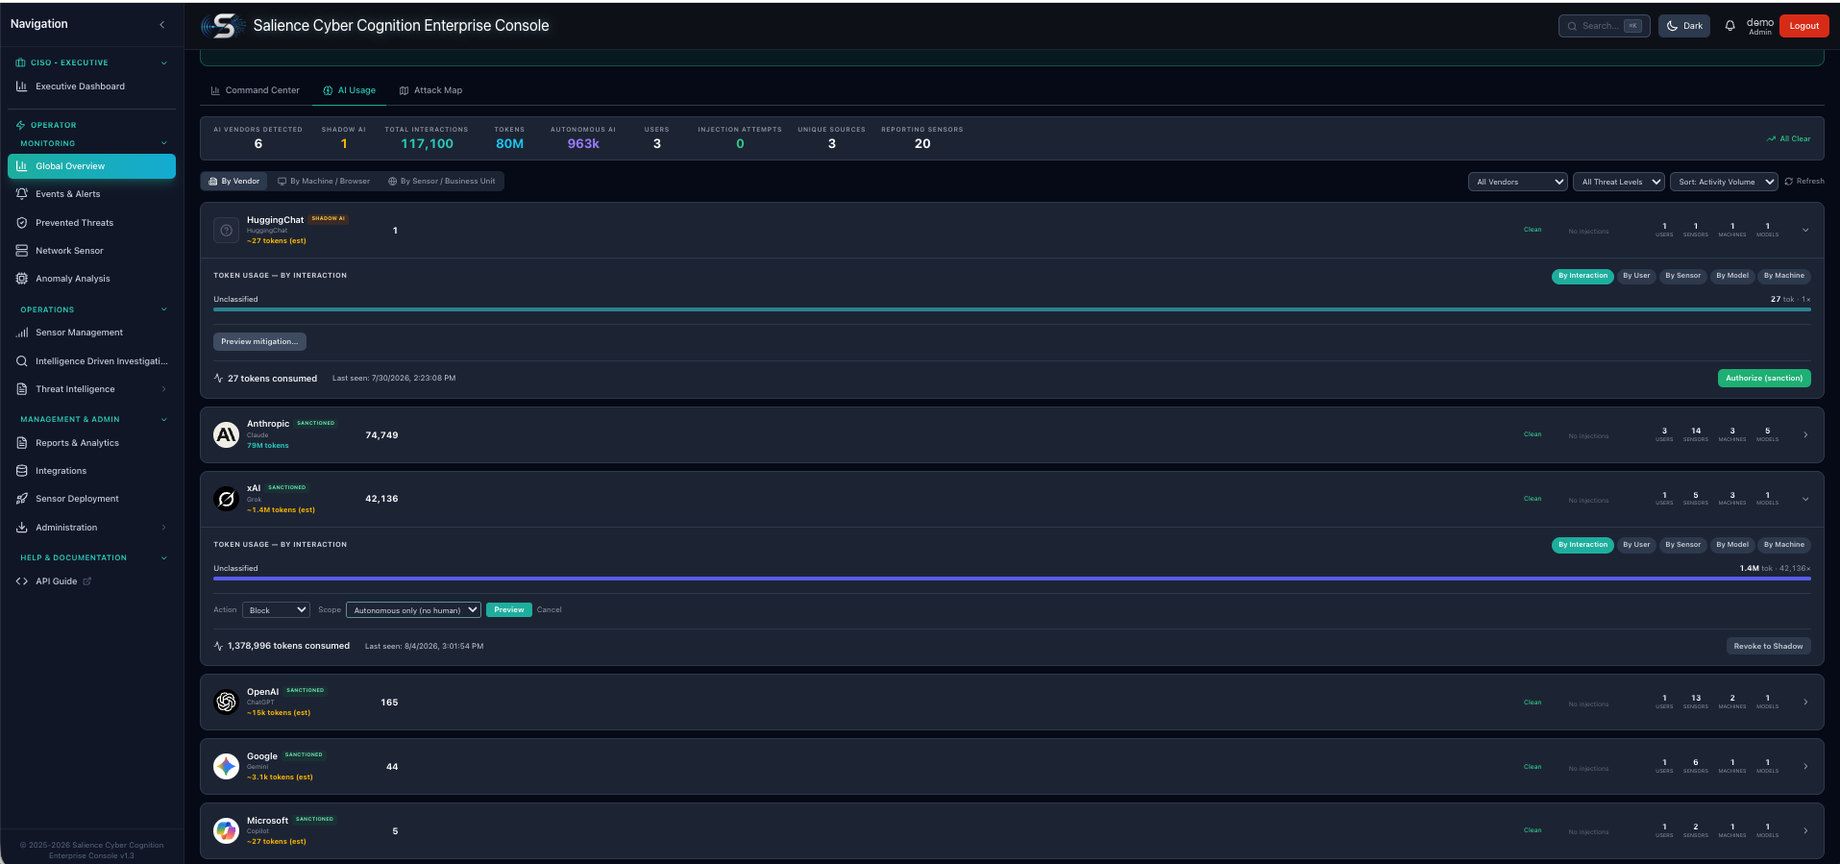The image size is (1840, 864).
Task: Open Threat Intelligence menu item
Action: 91,389
